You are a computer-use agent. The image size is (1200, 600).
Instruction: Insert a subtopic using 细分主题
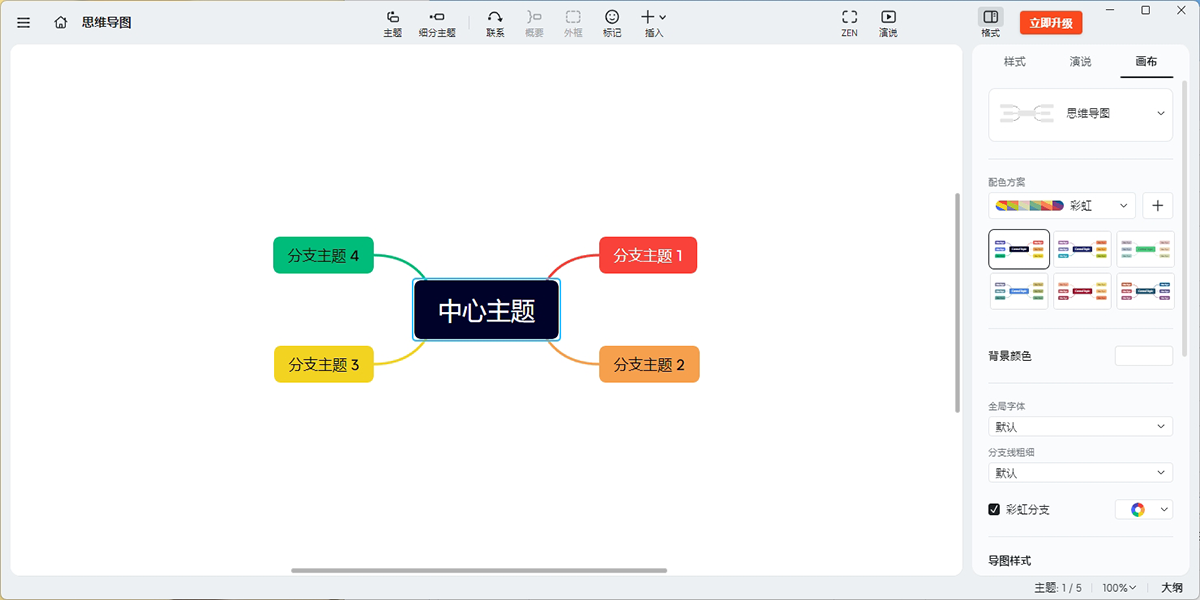point(437,23)
